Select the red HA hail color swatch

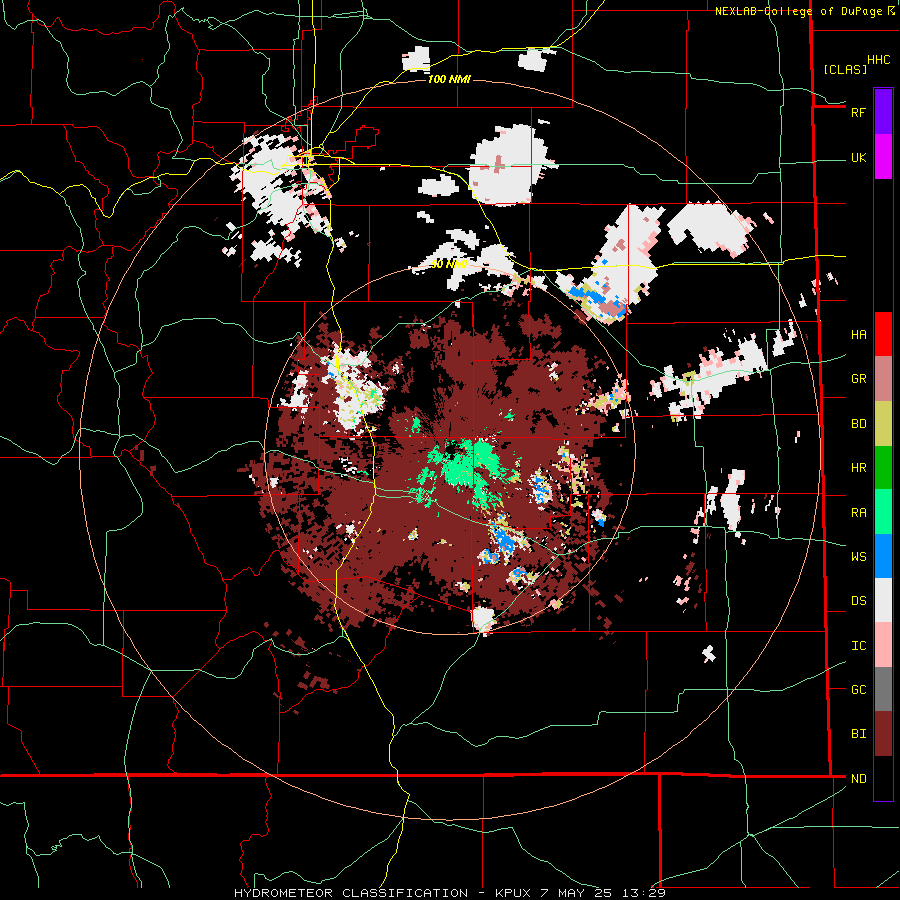[x=883, y=334]
